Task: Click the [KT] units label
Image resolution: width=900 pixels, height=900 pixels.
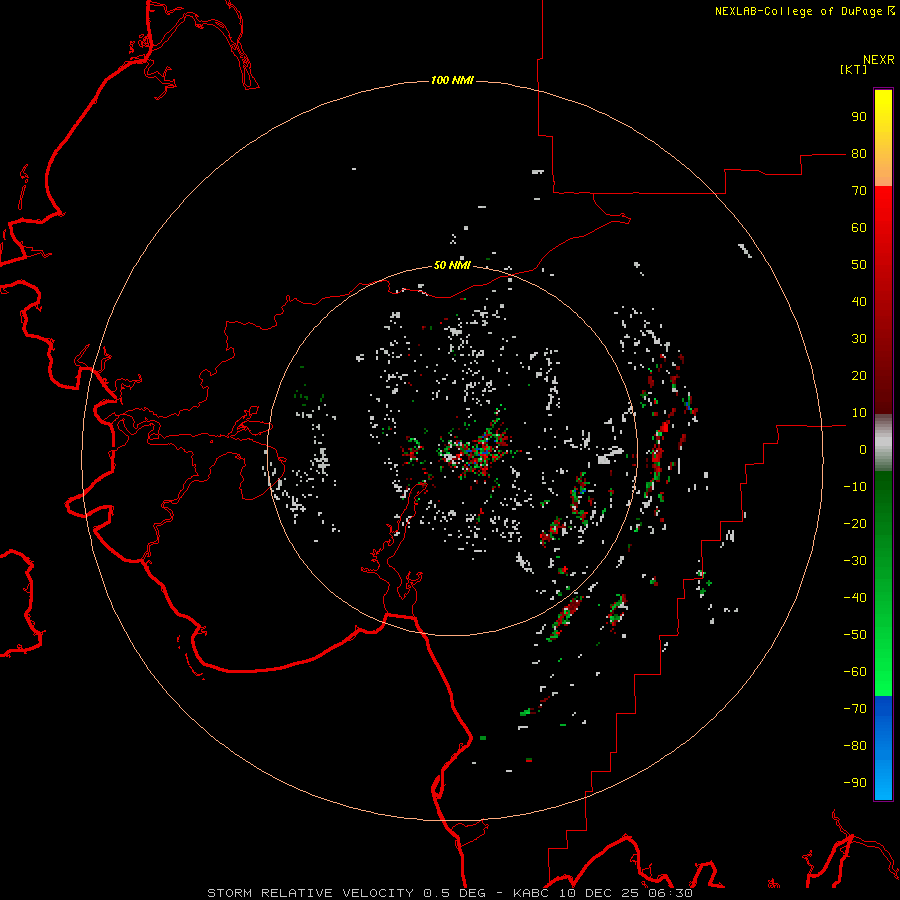Action: point(854,69)
